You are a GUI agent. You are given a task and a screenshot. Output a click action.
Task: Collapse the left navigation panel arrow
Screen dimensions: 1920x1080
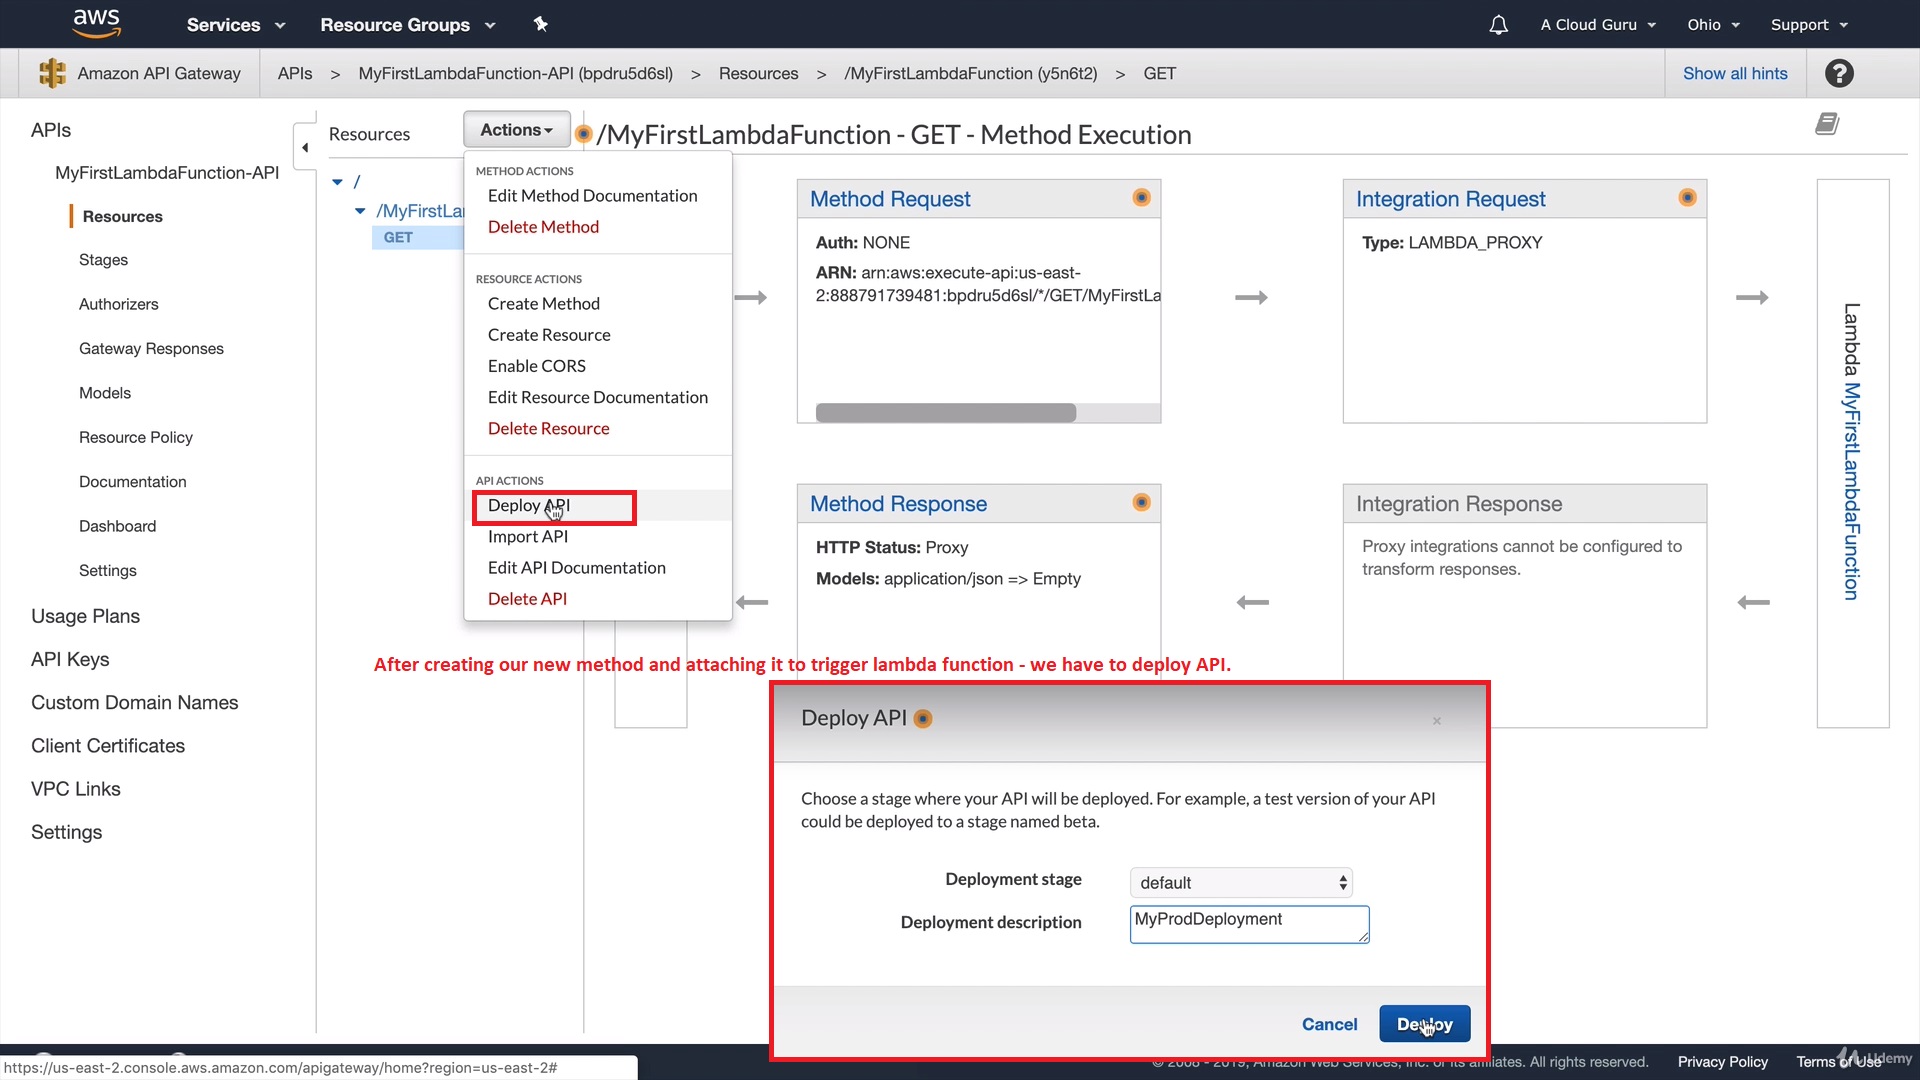(x=305, y=148)
